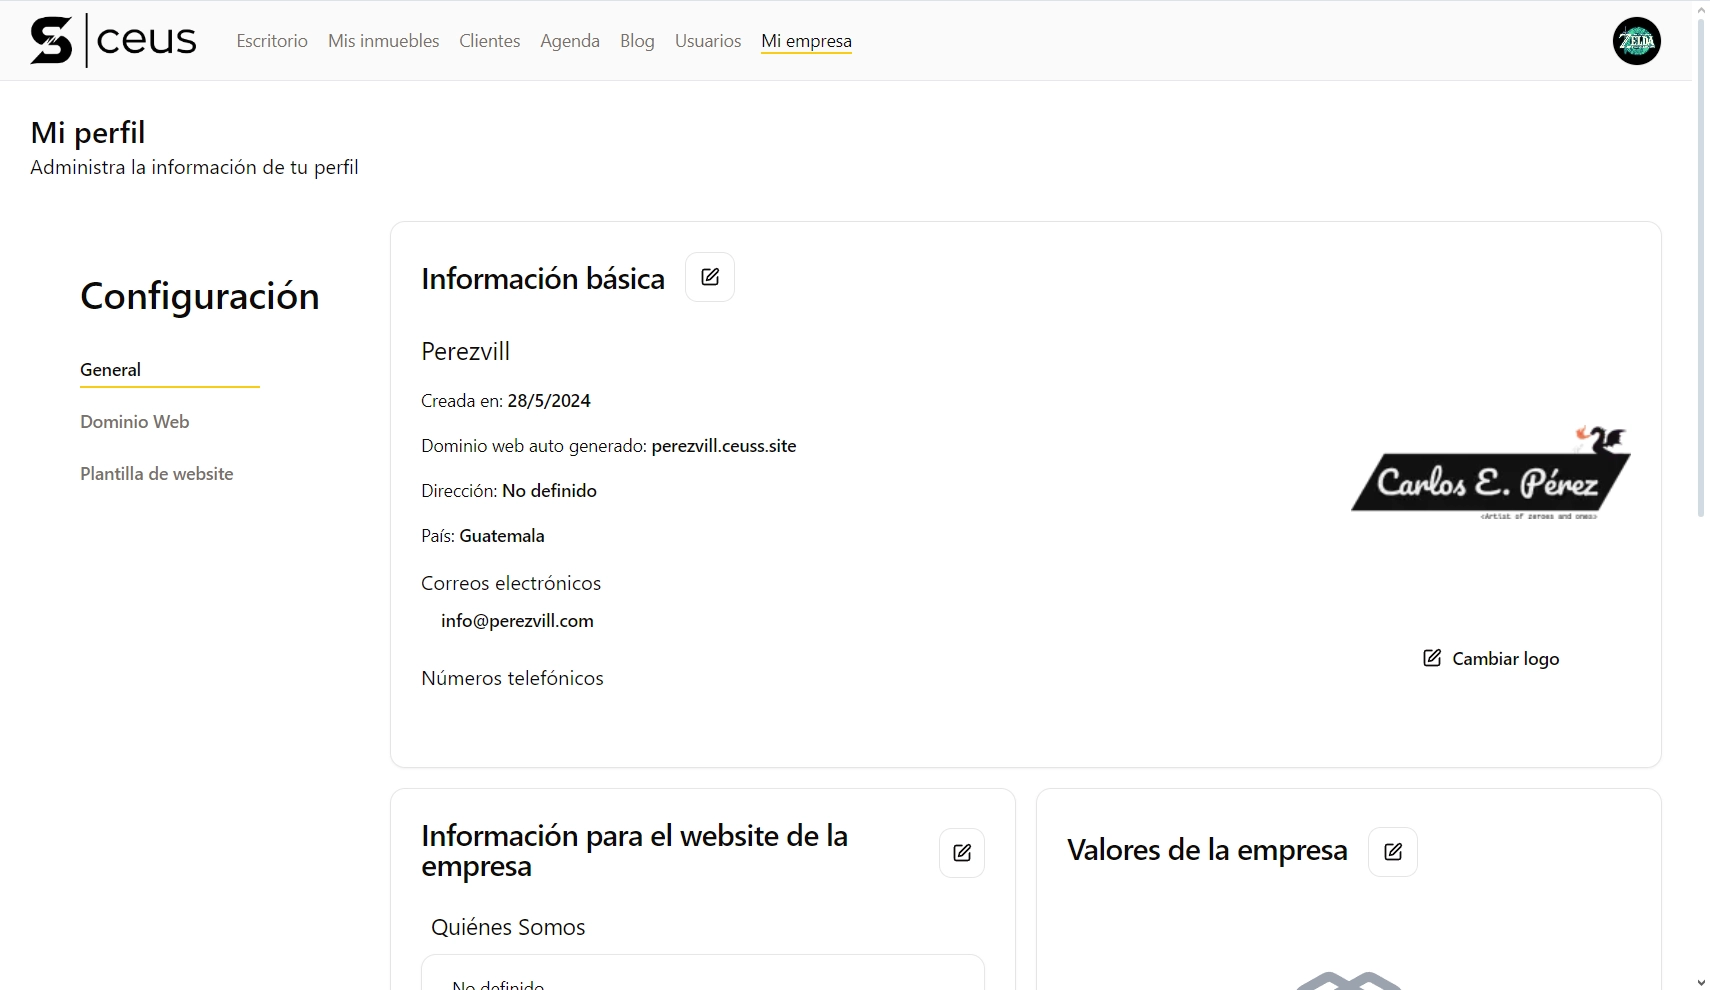1710x990 pixels.
Task: Click the Cambiar logo text
Action: [x=1506, y=659]
